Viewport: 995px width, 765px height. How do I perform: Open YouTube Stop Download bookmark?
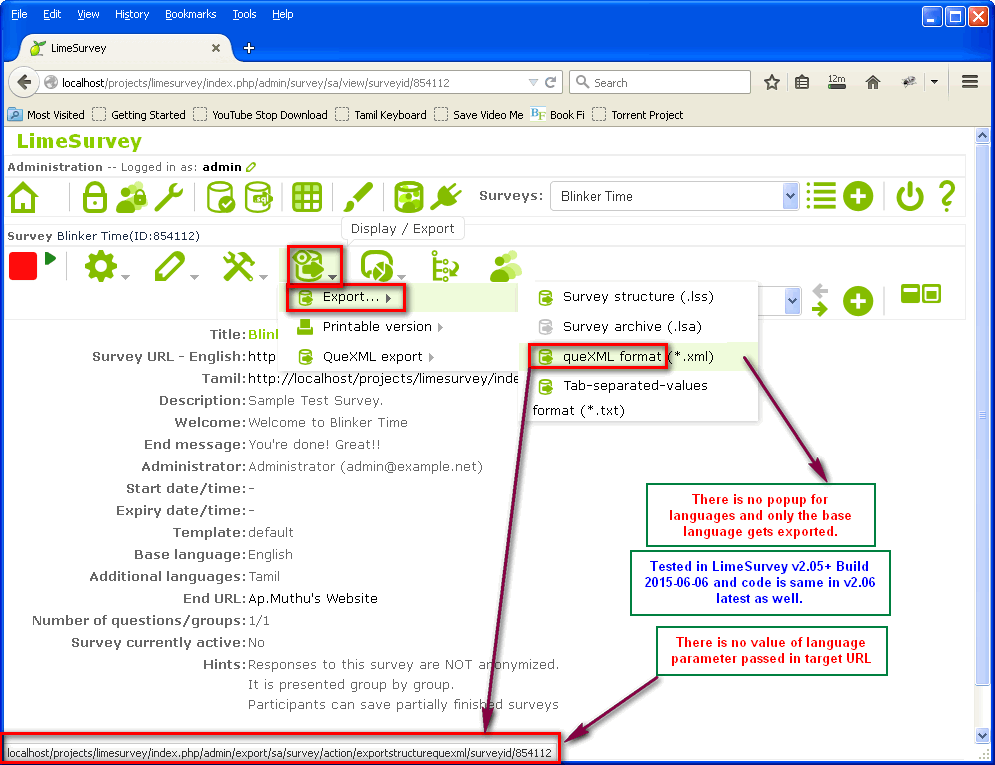(x=261, y=115)
